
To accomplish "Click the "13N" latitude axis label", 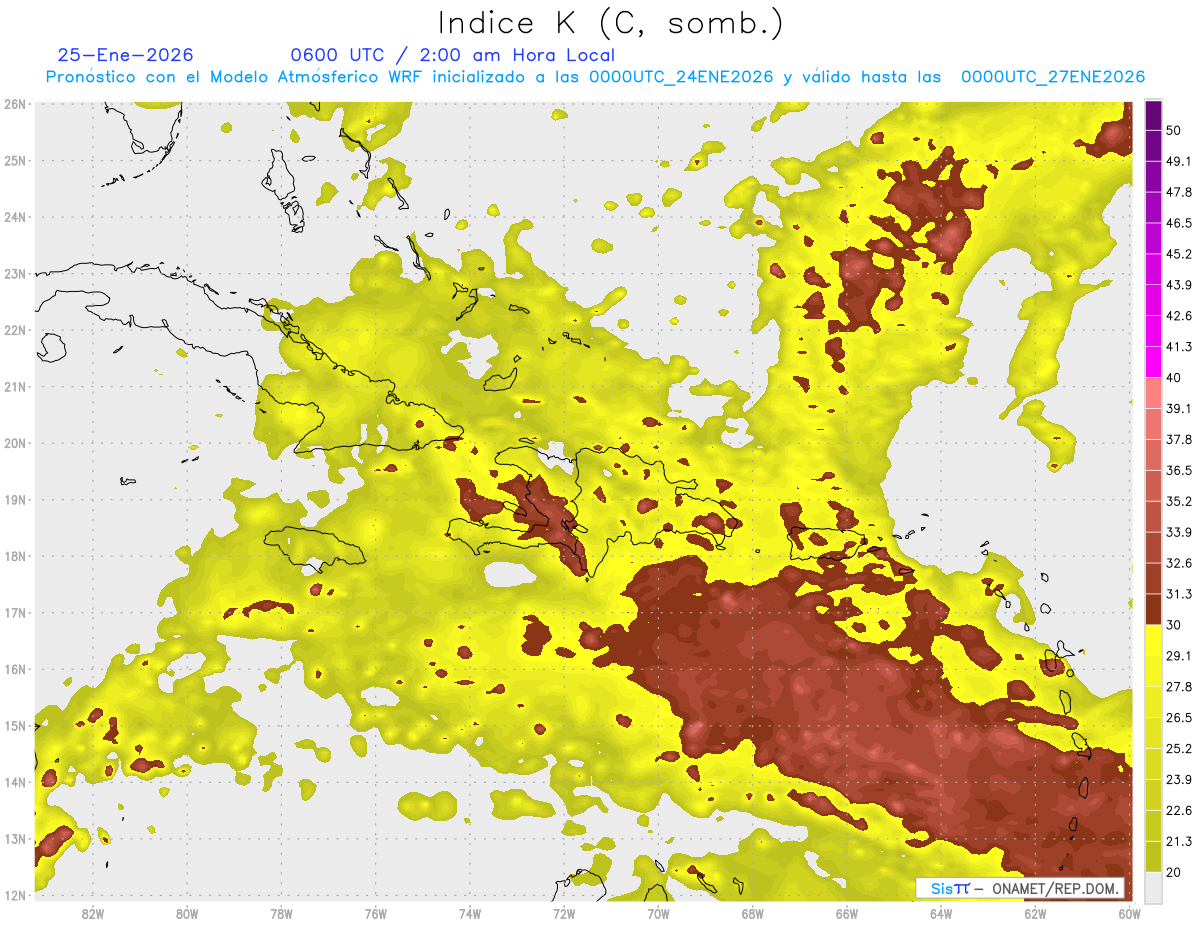I will point(15,839).
